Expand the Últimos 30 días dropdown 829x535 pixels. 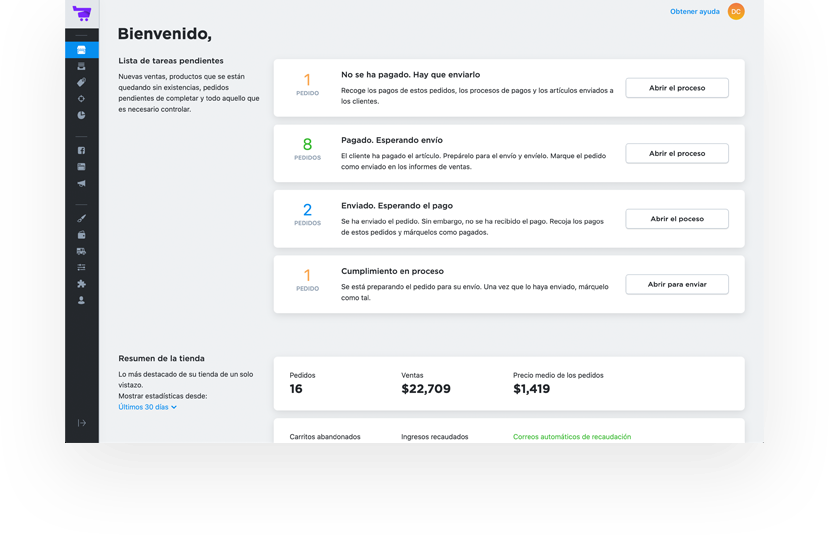point(148,407)
